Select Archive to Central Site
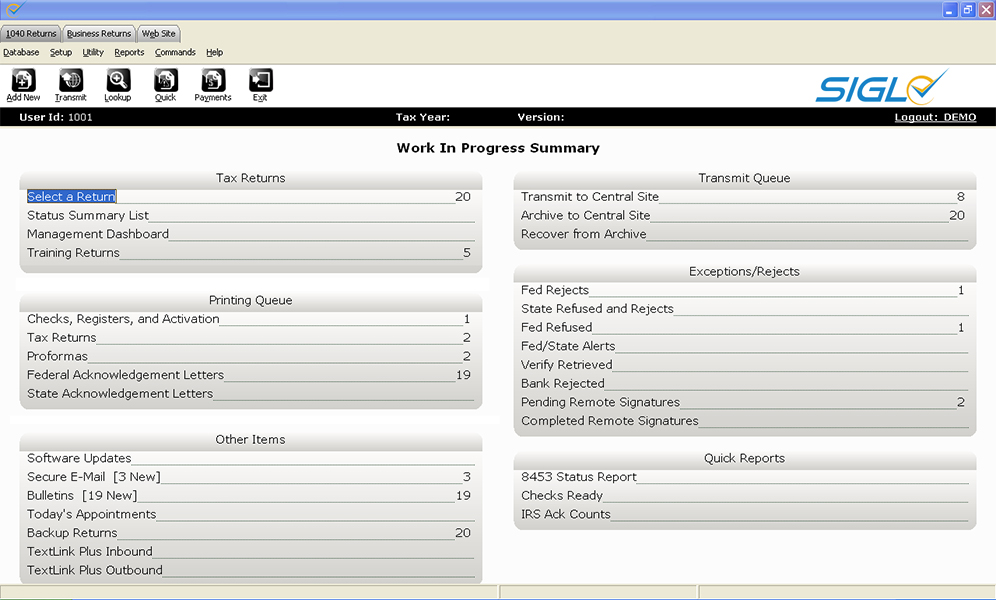This screenshot has height=600, width=996. coord(586,215)
